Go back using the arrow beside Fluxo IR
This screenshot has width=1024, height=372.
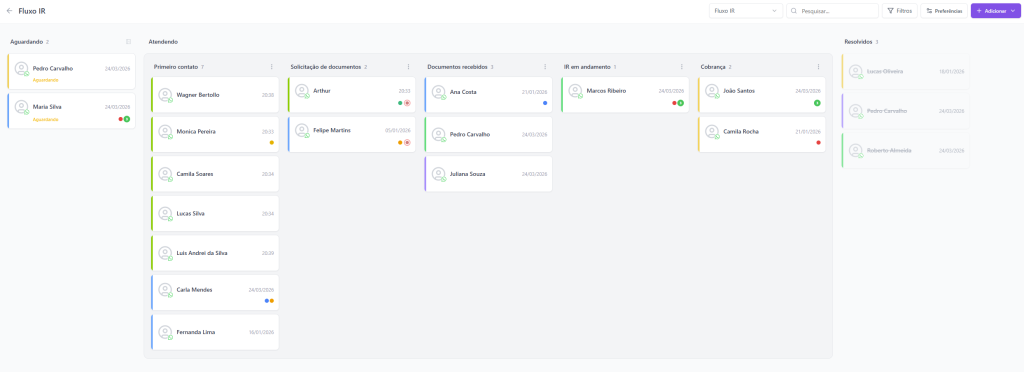tap(9, 11)
